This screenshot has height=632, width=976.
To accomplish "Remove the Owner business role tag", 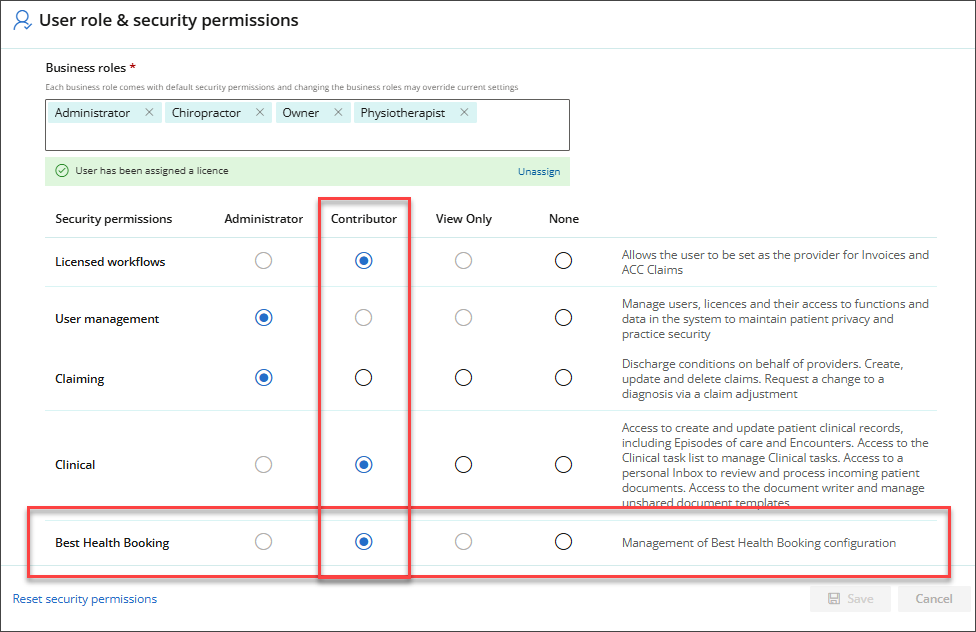I will tap(339, 112).
